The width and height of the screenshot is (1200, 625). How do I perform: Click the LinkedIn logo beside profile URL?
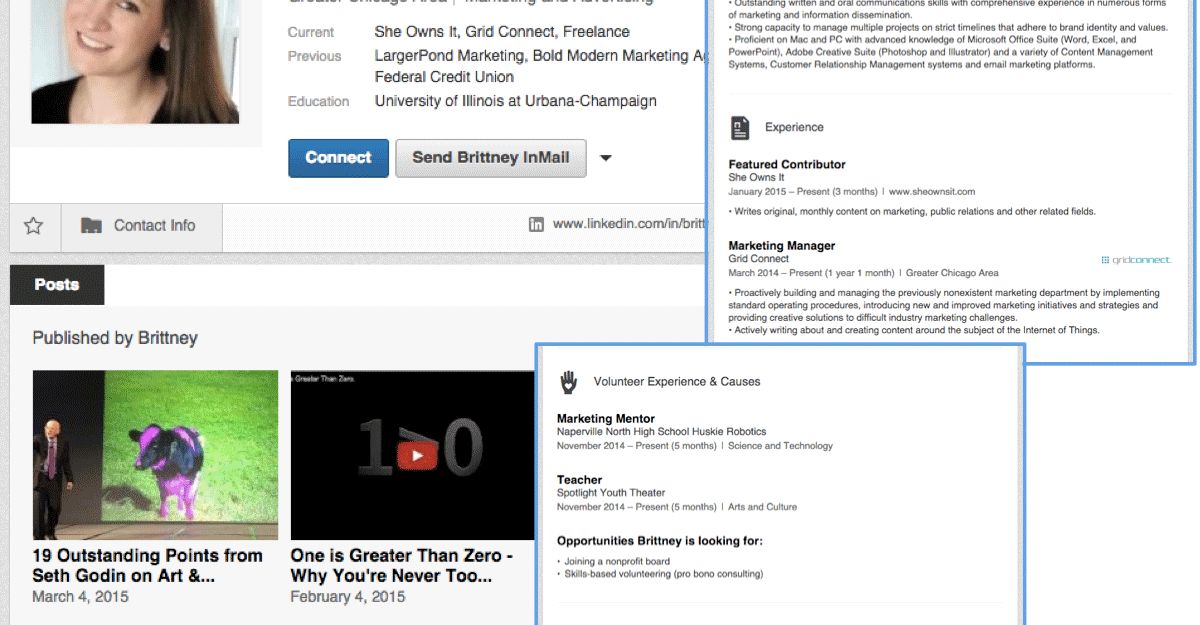[536, 224]
